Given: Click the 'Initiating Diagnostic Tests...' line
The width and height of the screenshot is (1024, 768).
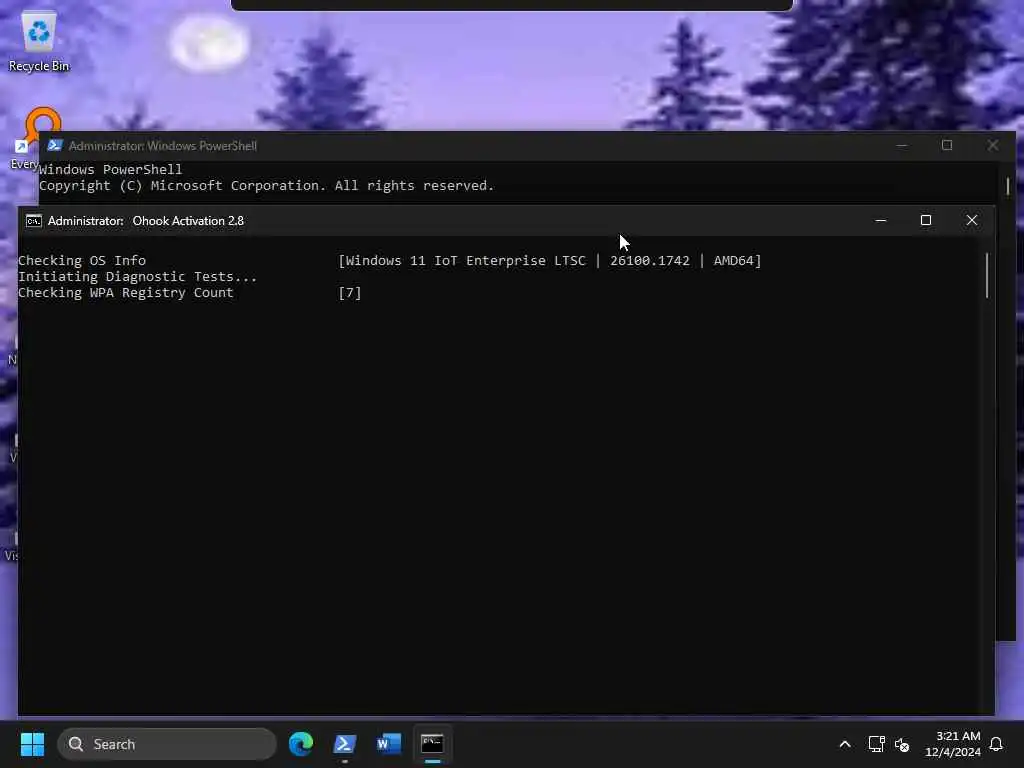Looking at the screenshot, I should point(137,277).
